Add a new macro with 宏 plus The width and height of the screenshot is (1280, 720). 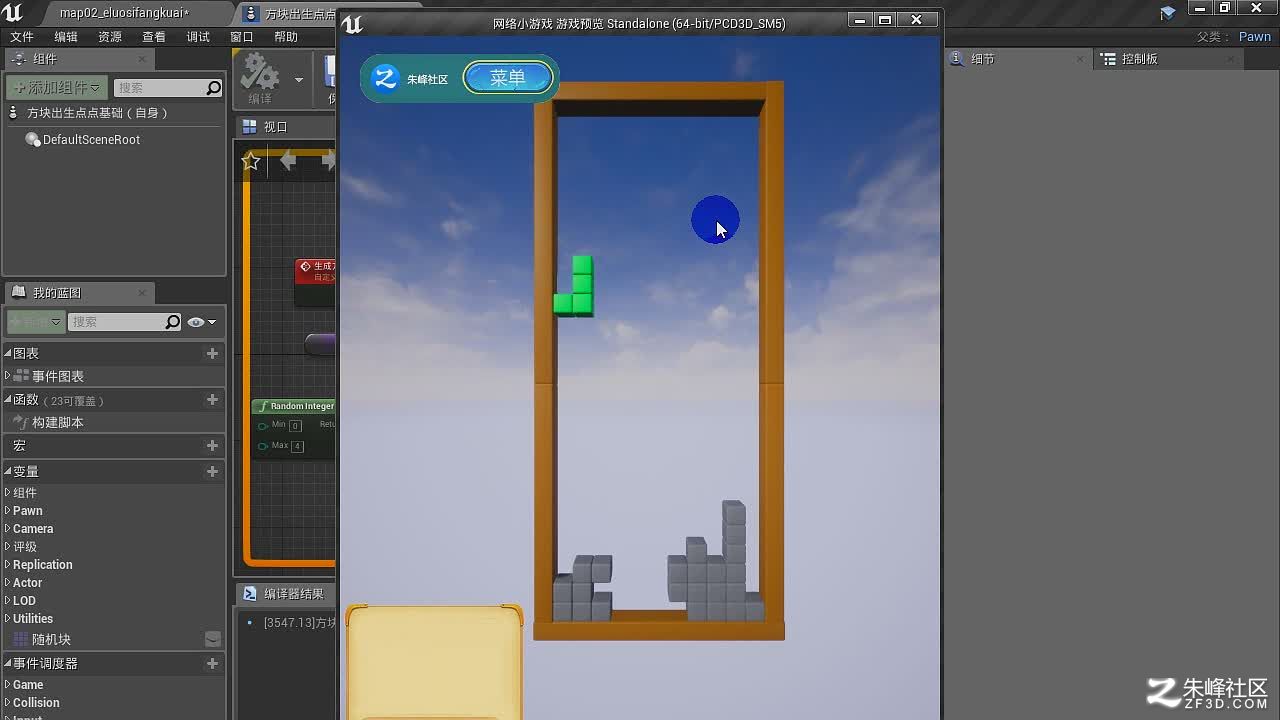click(x=212, y=445)
